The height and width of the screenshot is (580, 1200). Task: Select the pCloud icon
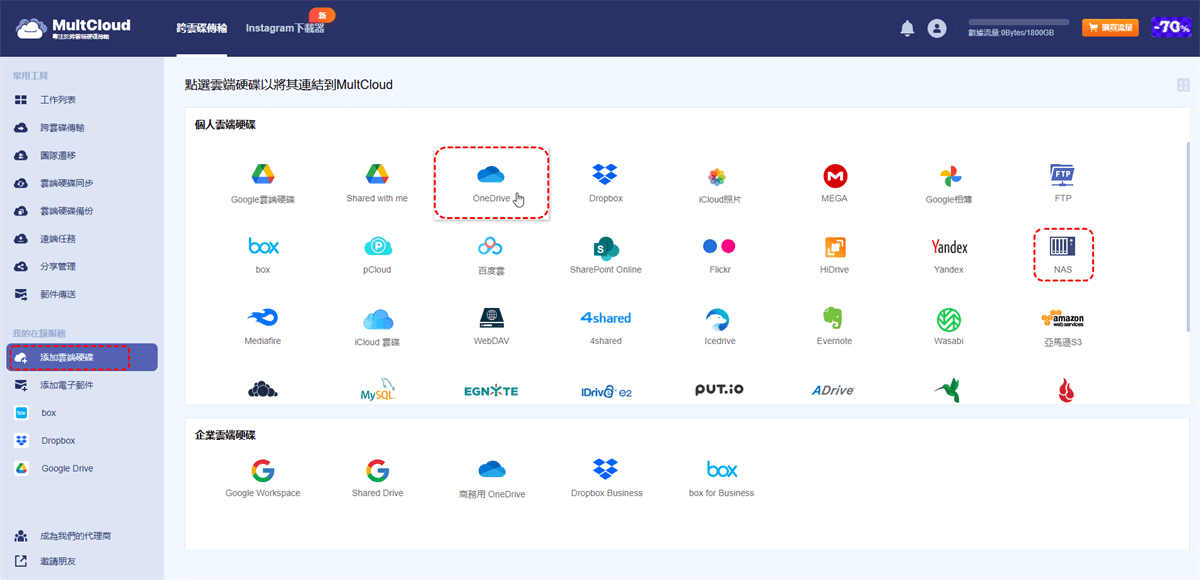(377, 246)
